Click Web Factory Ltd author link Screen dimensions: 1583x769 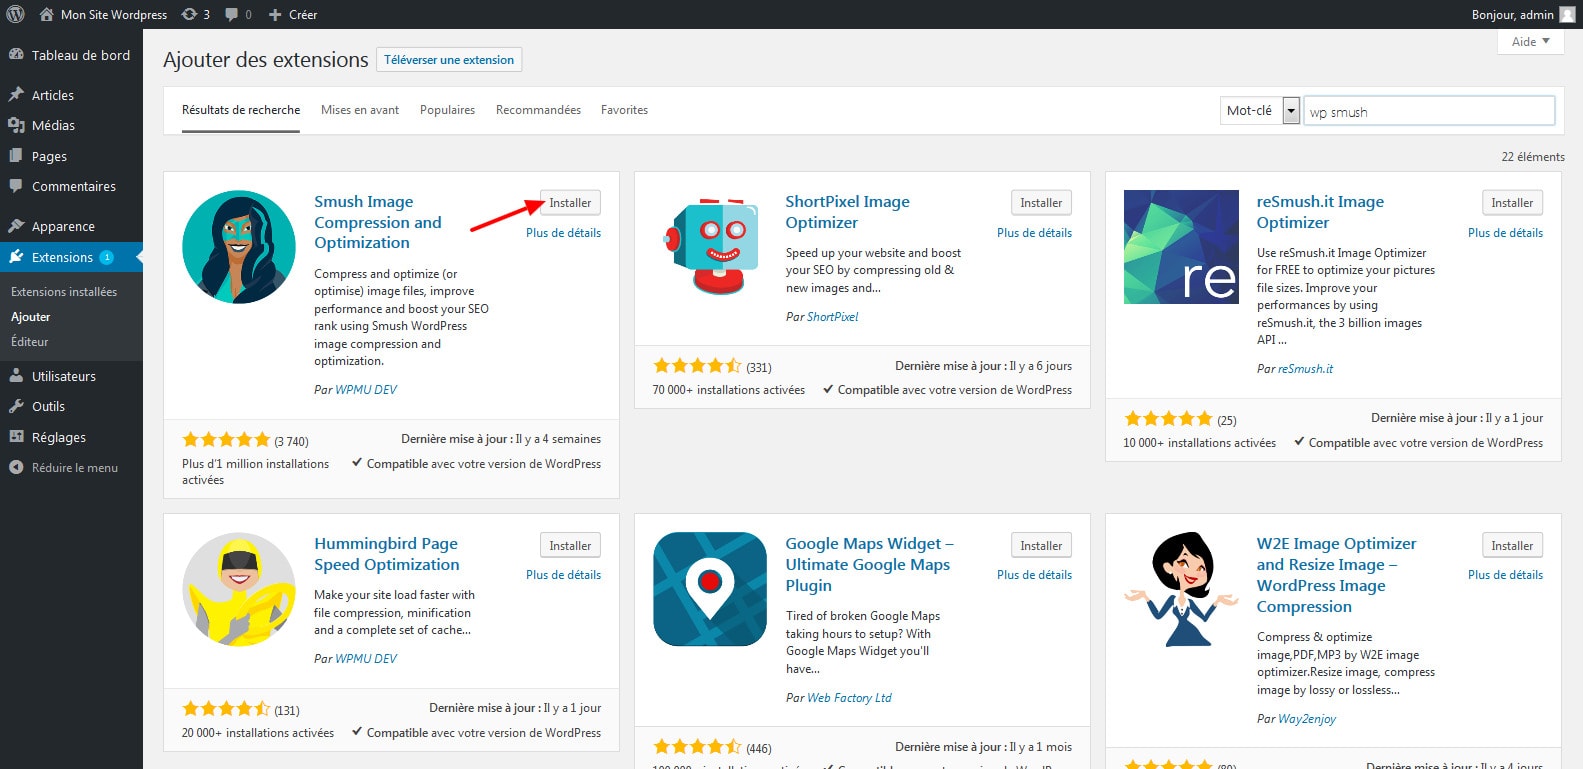849,698
